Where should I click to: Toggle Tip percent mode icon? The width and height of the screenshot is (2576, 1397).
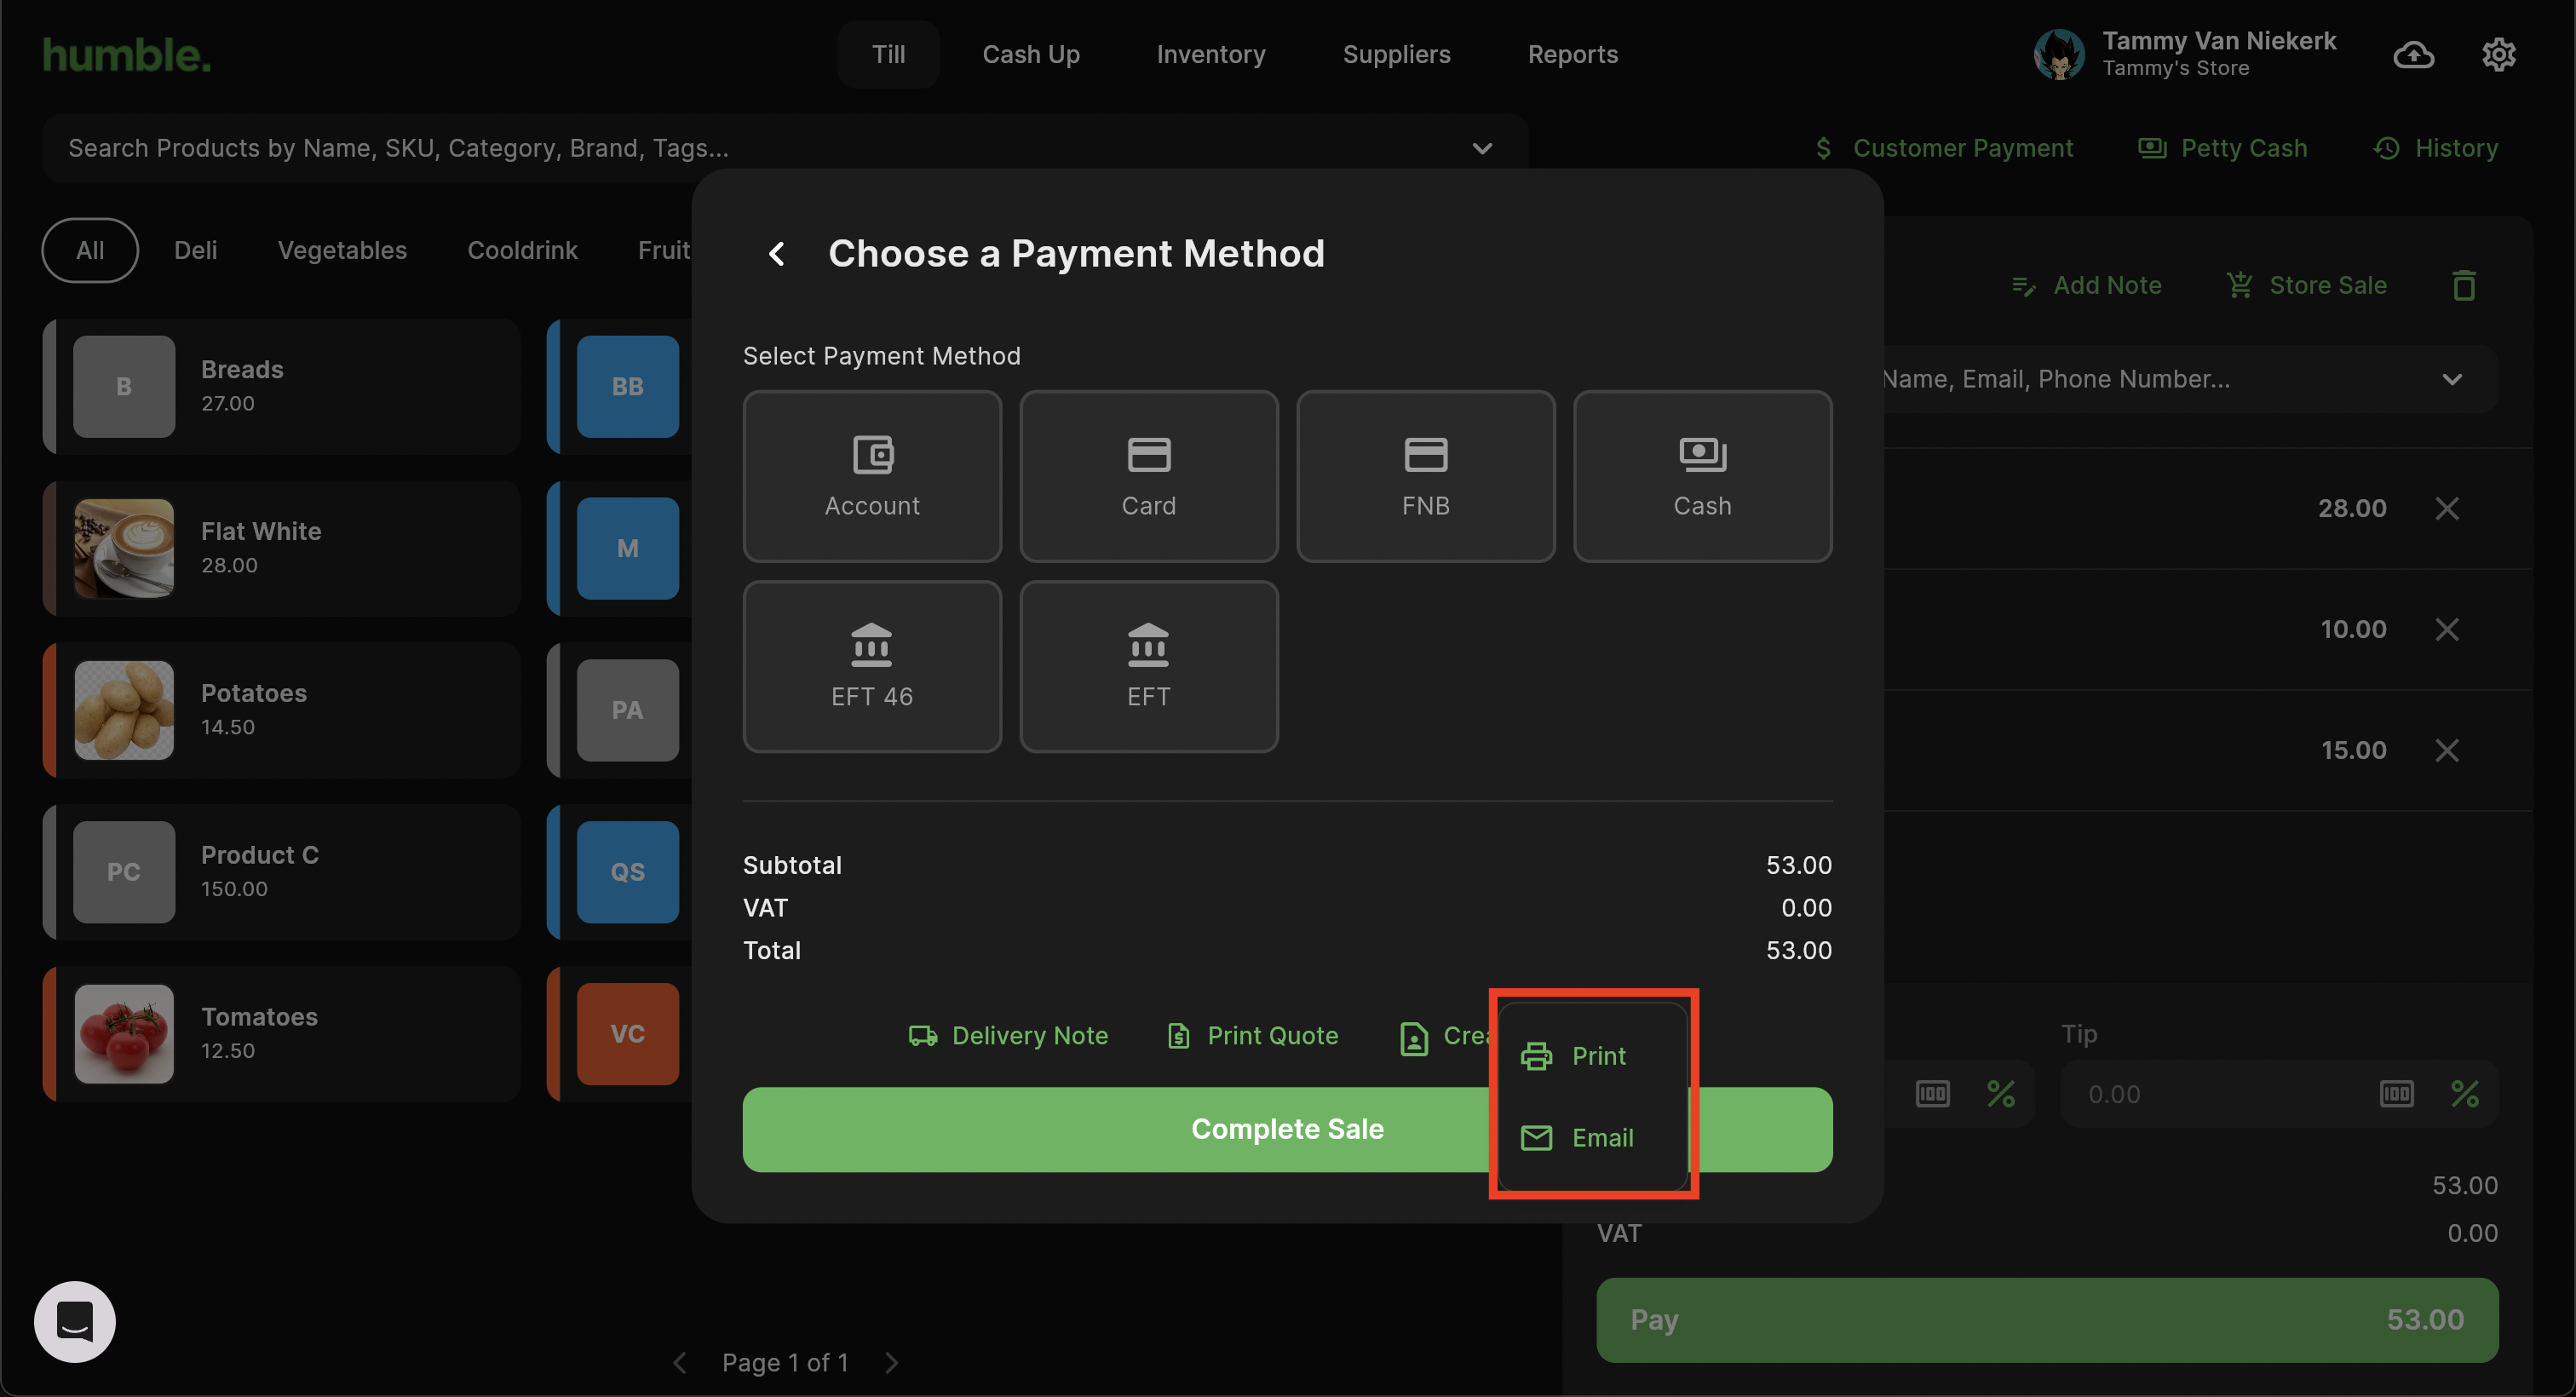pyautogui.click(x=2464, y=1094)
